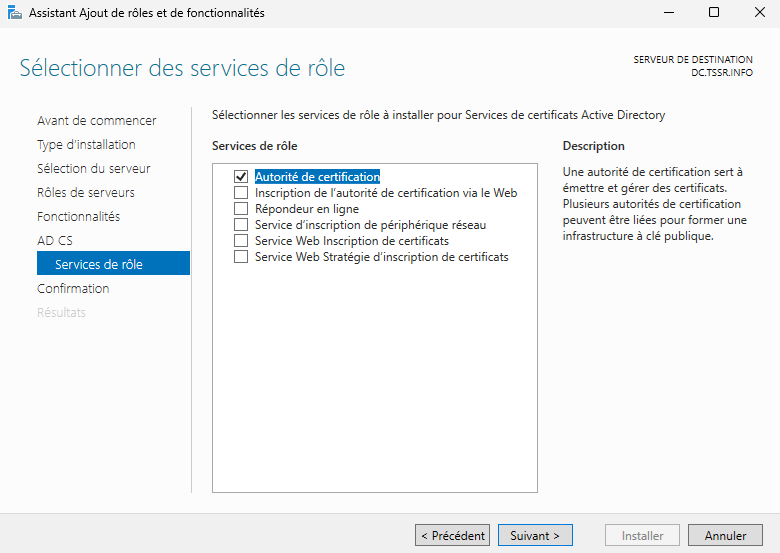Enable Service Web Inscription de certificats
The image size is (780, 553).
[240, 241]
